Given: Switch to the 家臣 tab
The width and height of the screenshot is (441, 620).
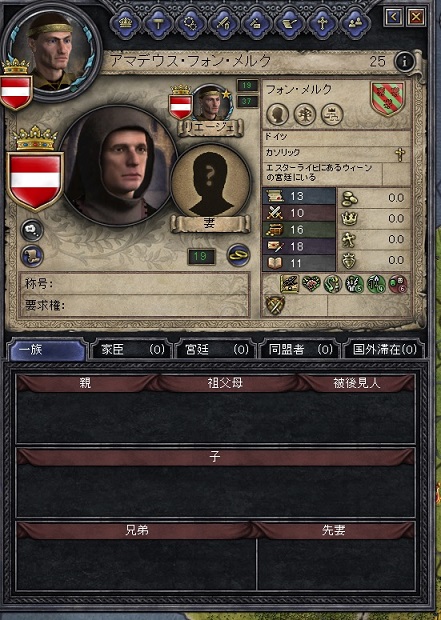Looking at the screenshot, I should click(x=131, y=350).
